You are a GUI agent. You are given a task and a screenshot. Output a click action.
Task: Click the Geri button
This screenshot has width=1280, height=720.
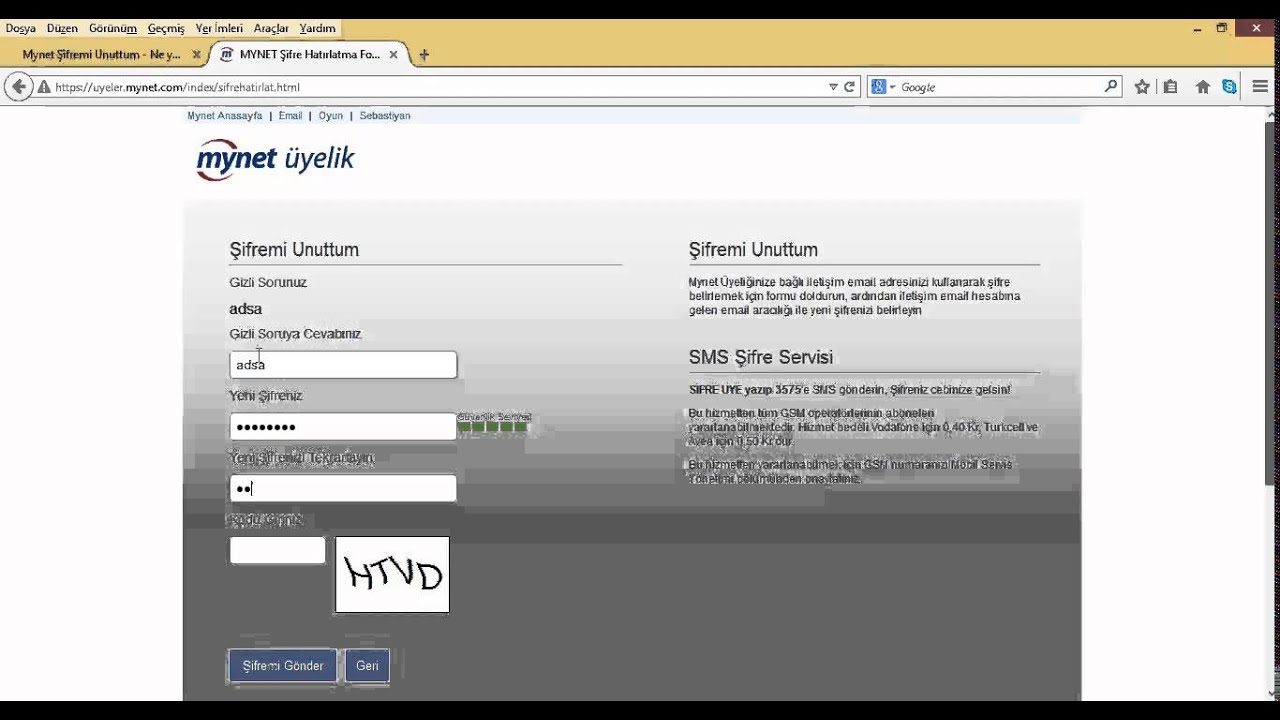pyautogui.click(x=367, y=666)
